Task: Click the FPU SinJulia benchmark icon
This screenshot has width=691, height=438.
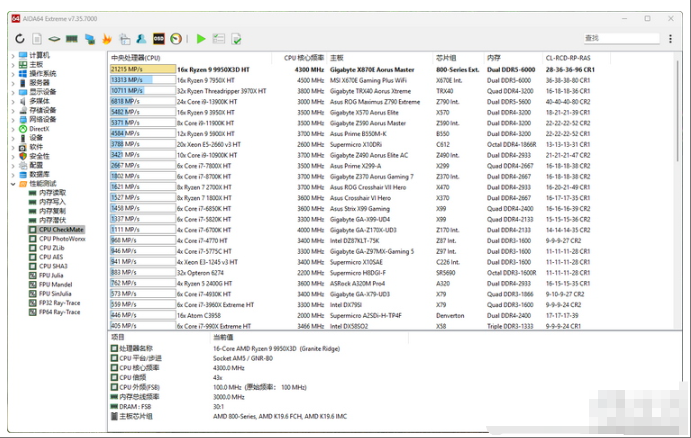Action: coord(32,294)
